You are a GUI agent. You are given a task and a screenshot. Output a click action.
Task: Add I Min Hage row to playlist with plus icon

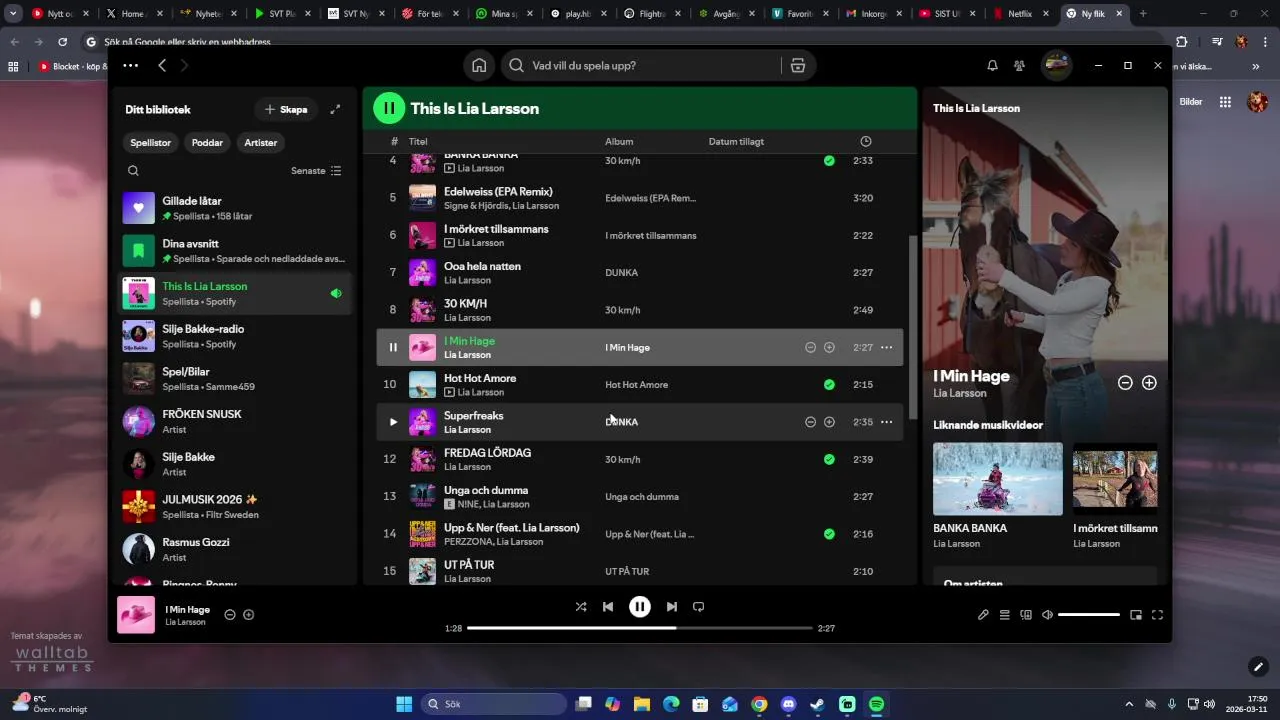click(x=829, y=347)
